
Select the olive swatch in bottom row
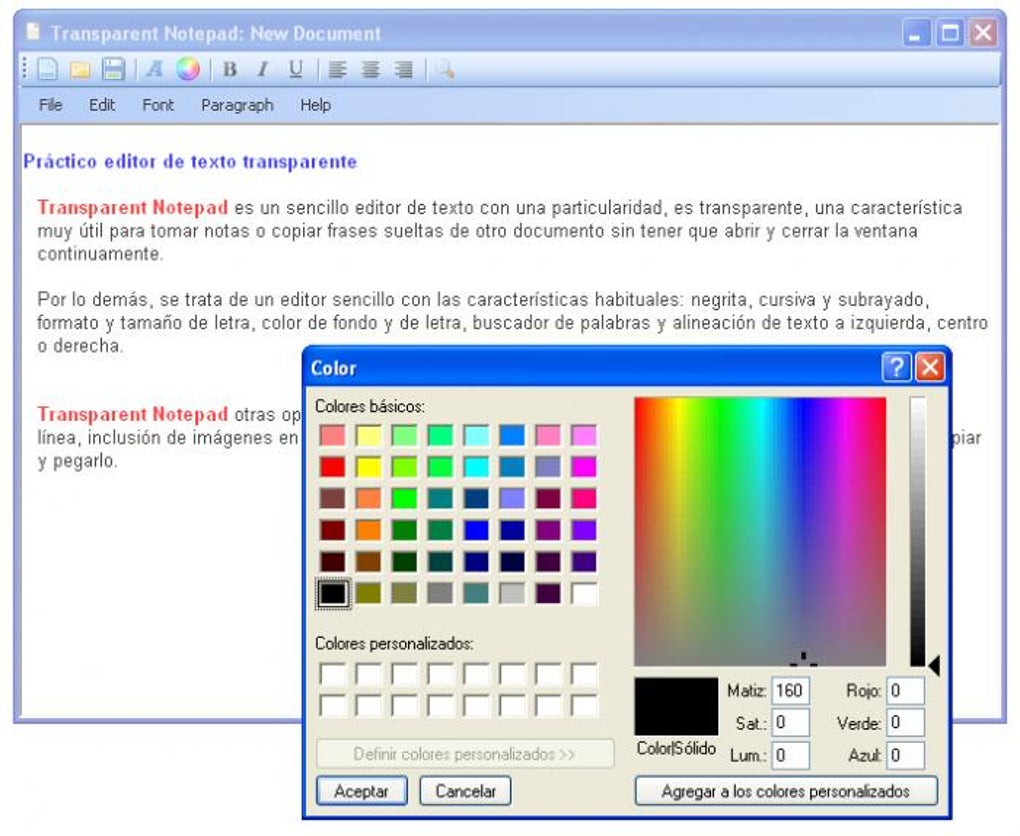point(369,593)
